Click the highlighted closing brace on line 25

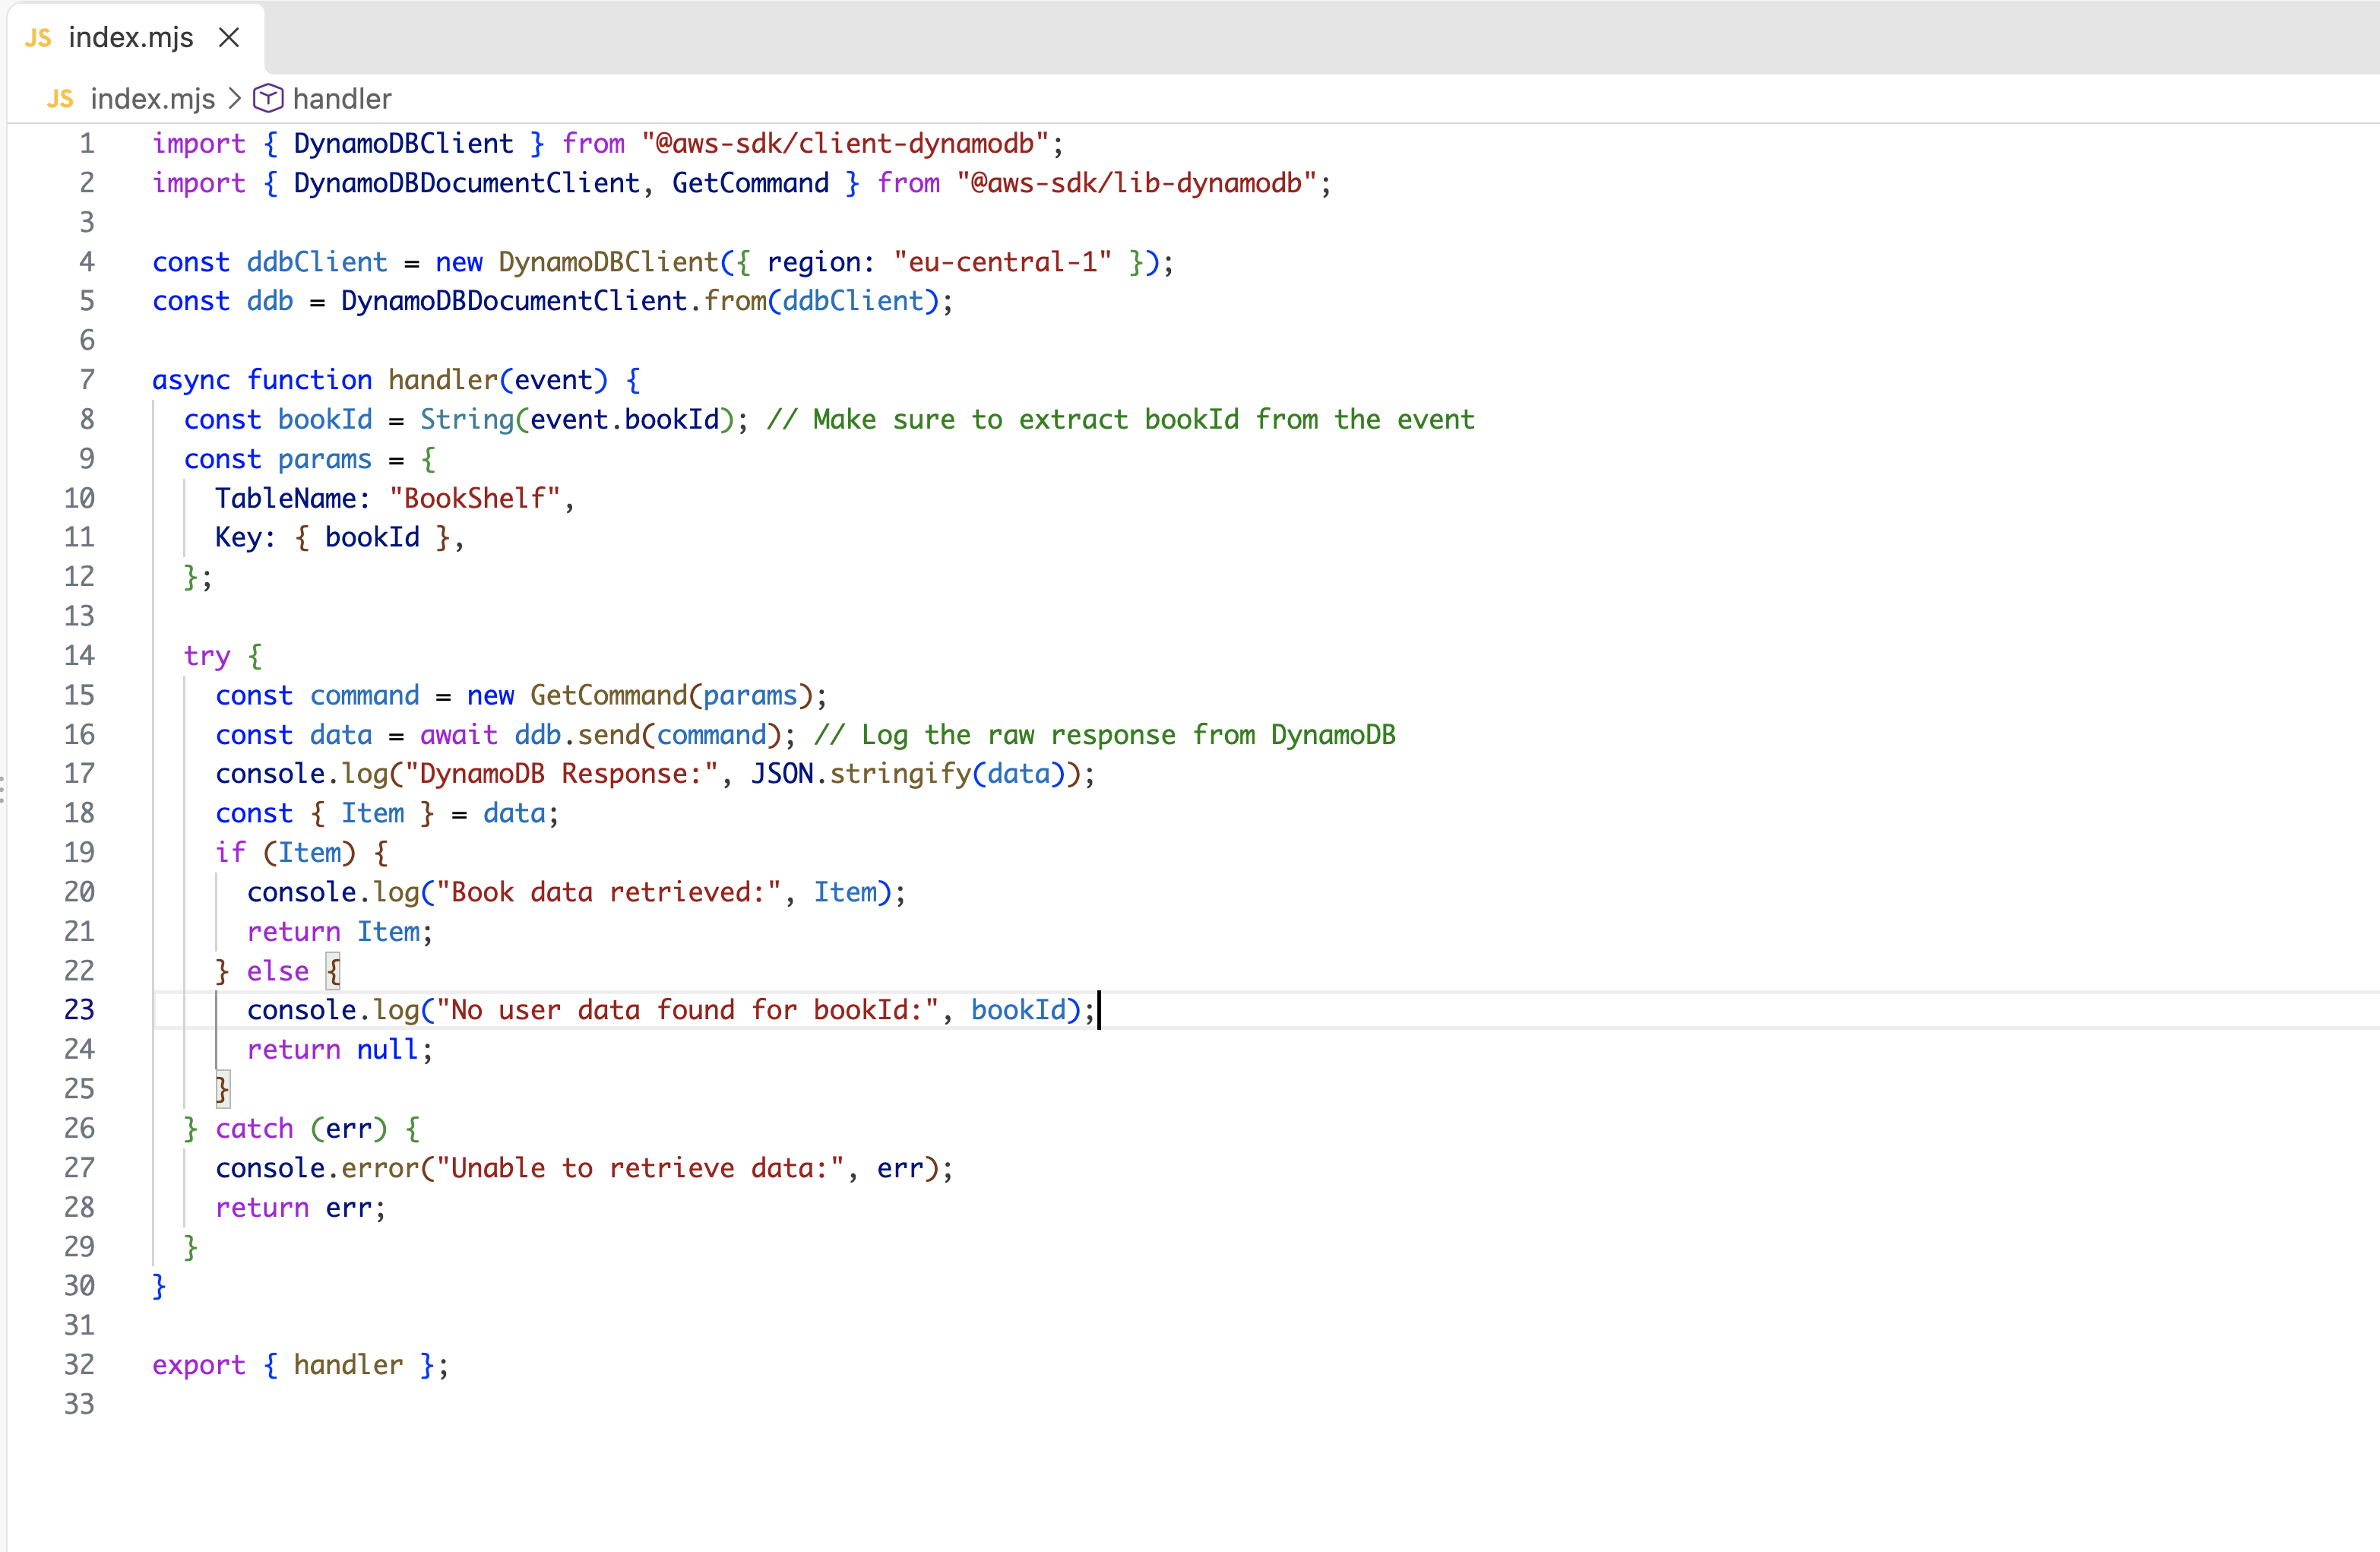point(222,1089)
